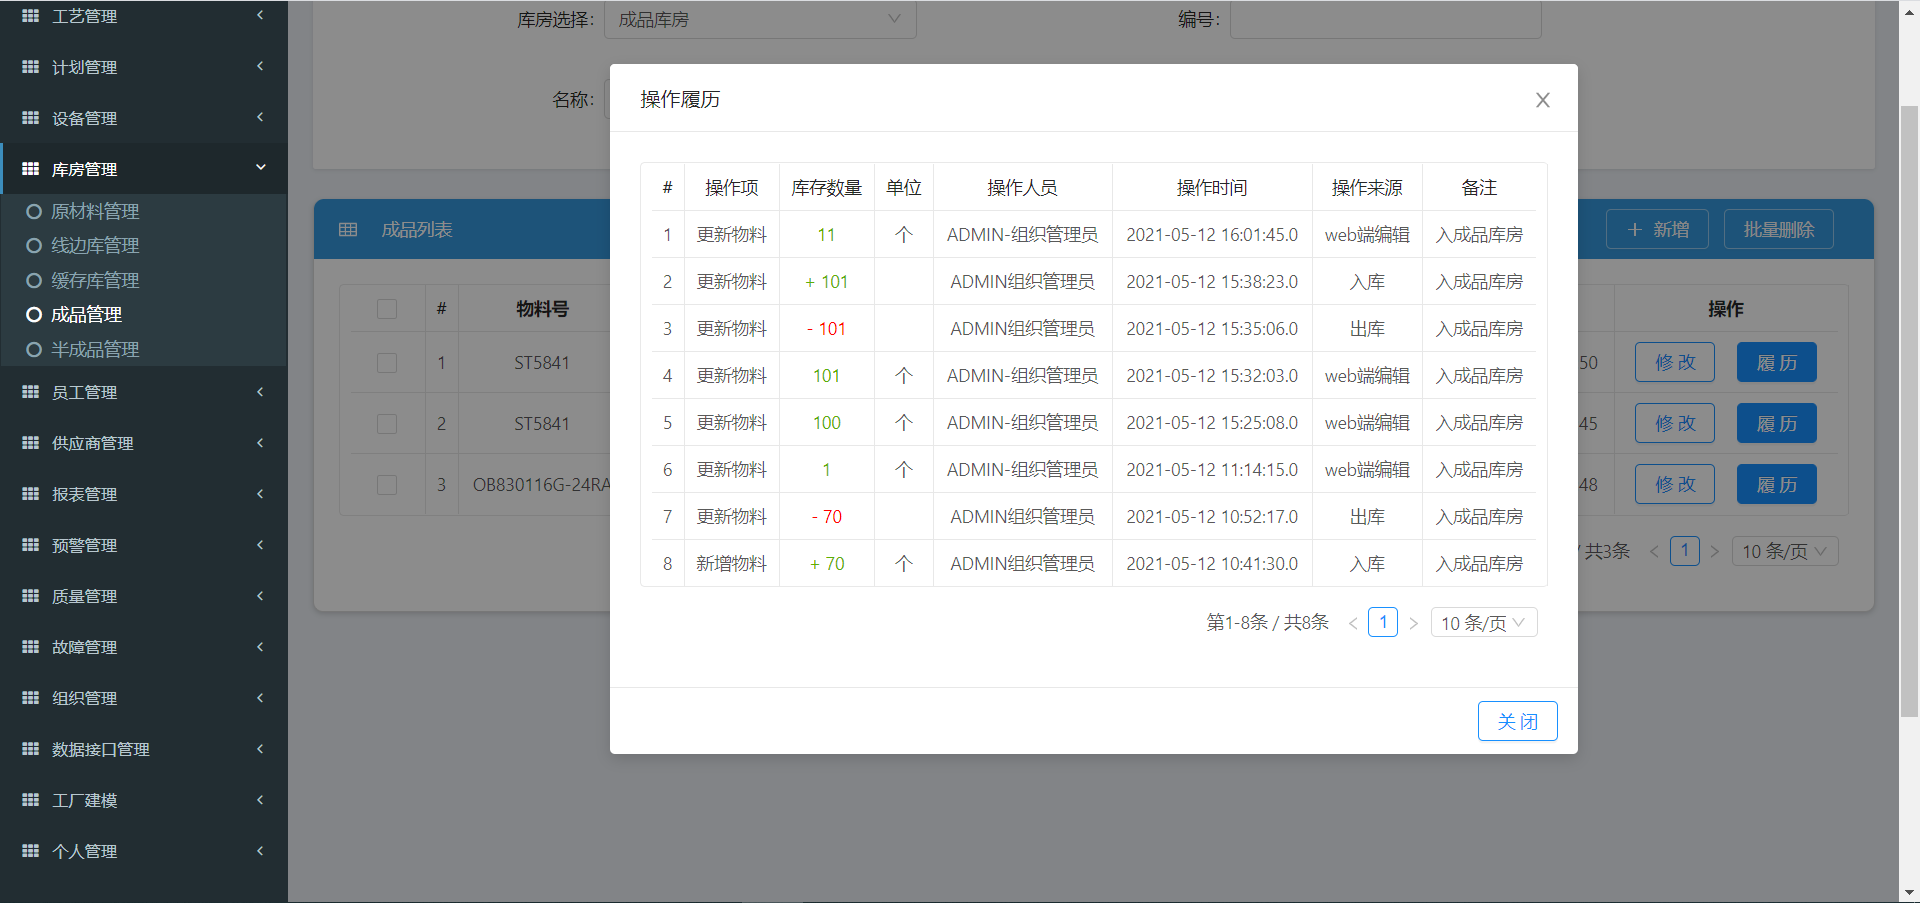Click the 新增 button
This screenshot has width=1920, height=903.
point(1657,229)
